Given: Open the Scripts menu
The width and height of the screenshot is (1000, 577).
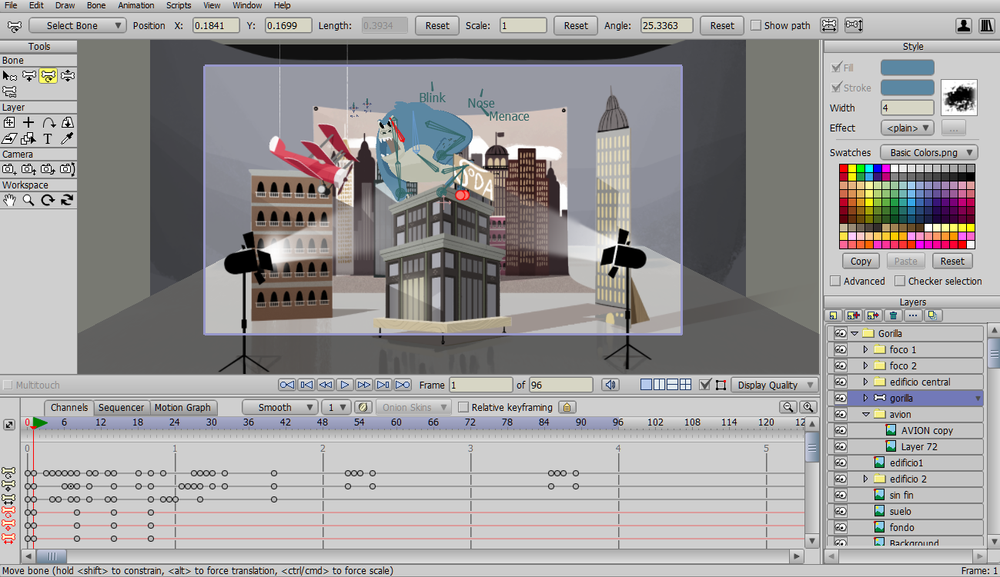Looking at the screenshot, I should (179, 5).
